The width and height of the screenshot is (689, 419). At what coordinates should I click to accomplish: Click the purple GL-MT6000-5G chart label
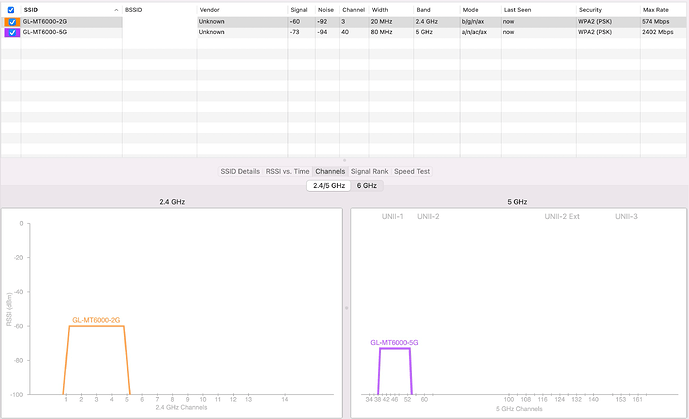(394, 343)
